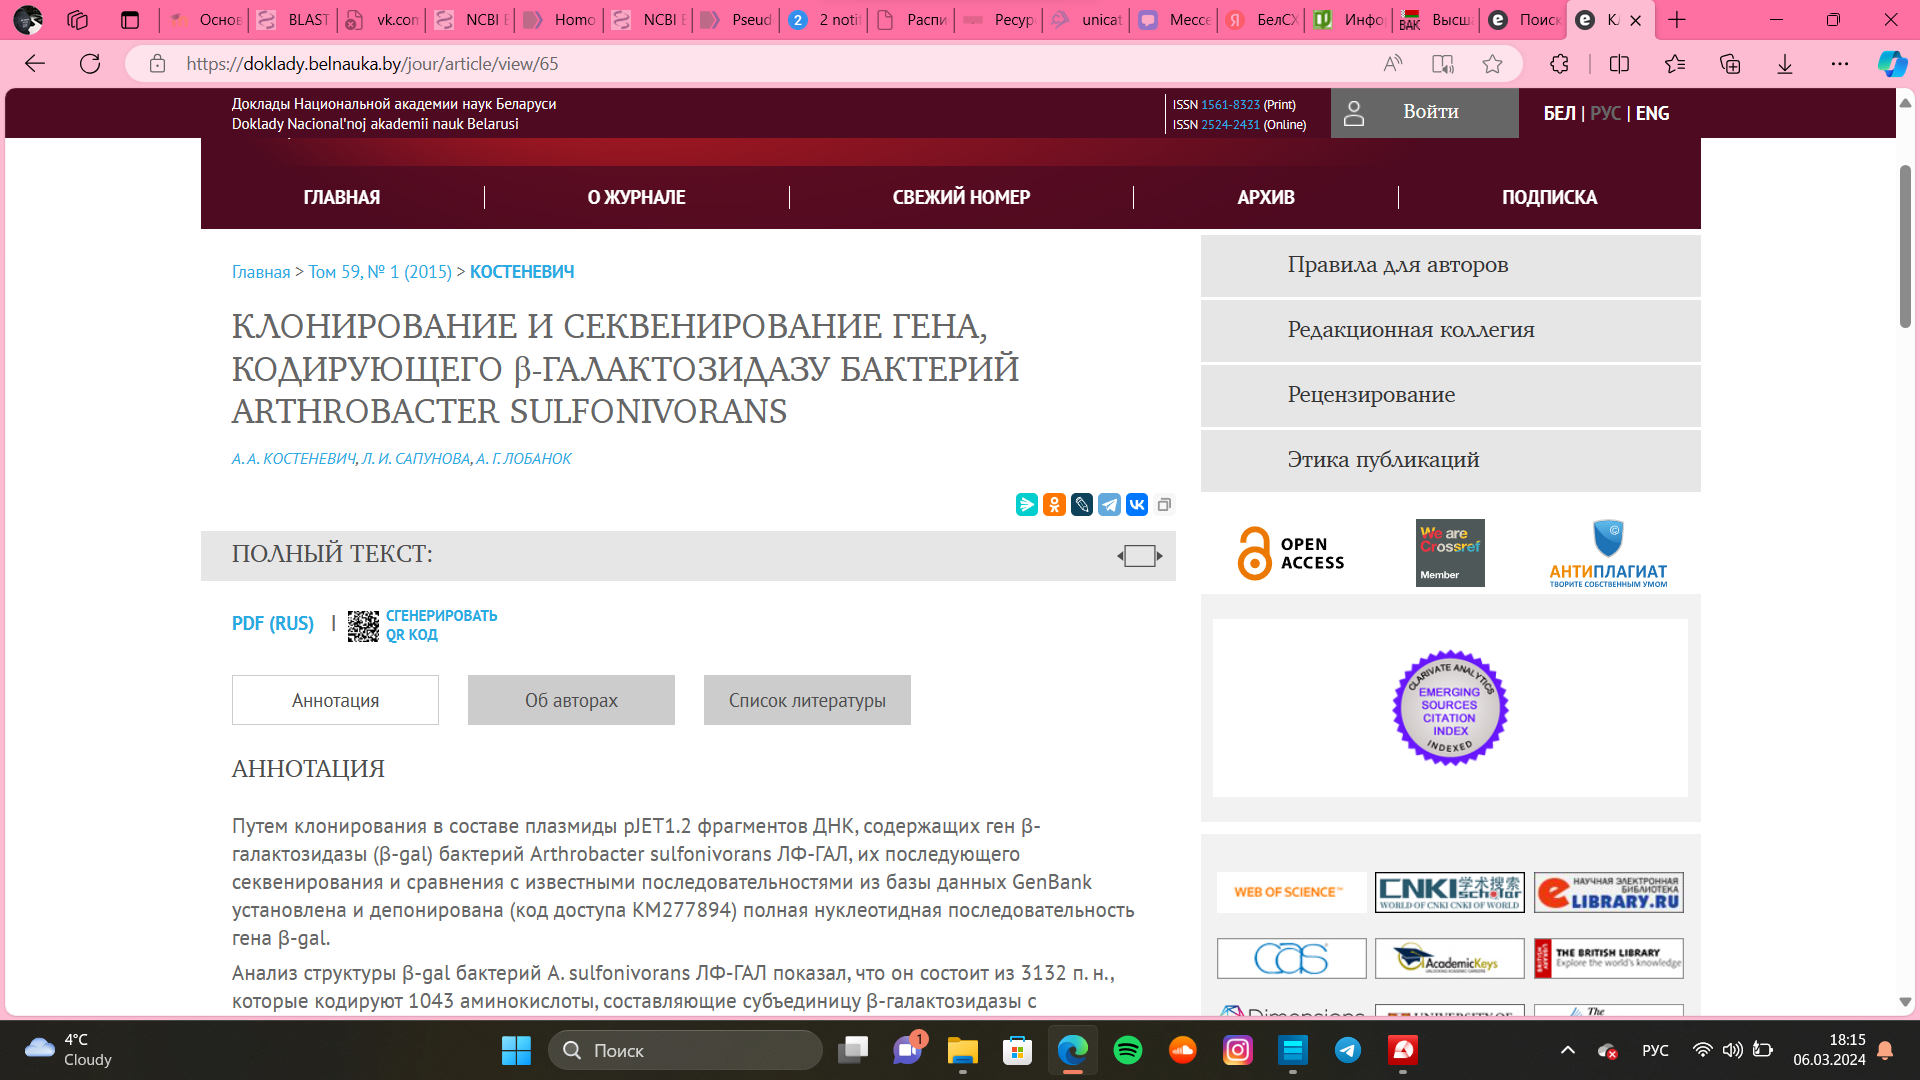
Task: Open Рецензирование sidebar link
Action: click(1450, 396)
